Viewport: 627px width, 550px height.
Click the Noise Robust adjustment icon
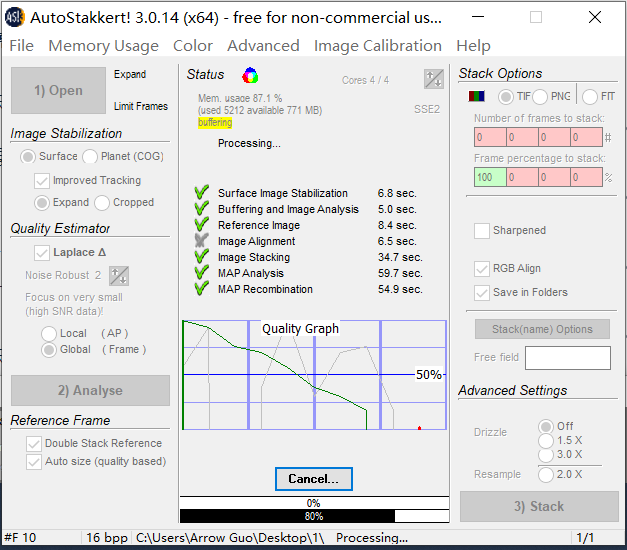click(119, 275)
